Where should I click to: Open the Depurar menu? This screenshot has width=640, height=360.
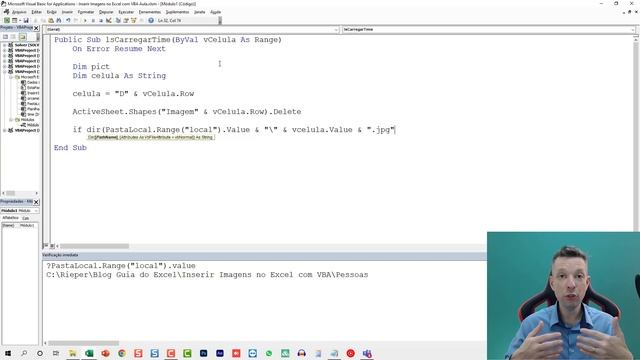tap(106, 12)
